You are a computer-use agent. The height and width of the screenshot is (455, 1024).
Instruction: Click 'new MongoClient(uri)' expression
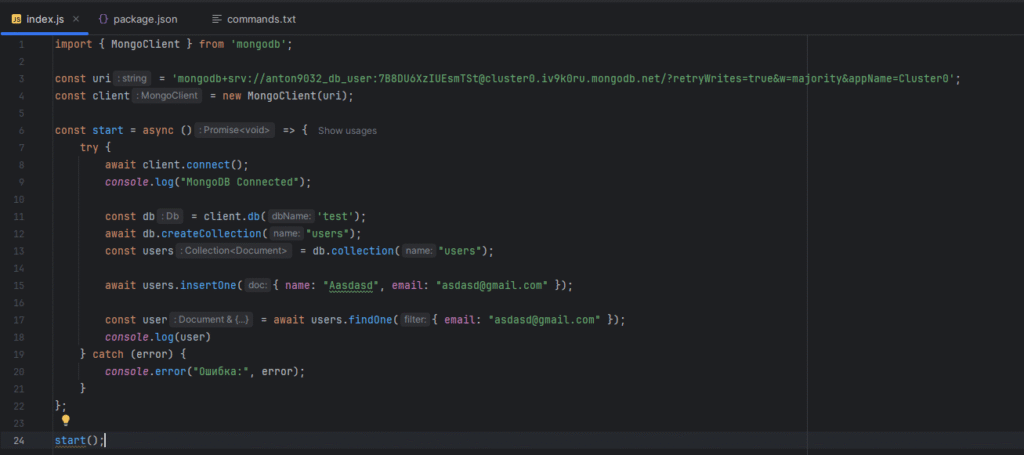285,96
